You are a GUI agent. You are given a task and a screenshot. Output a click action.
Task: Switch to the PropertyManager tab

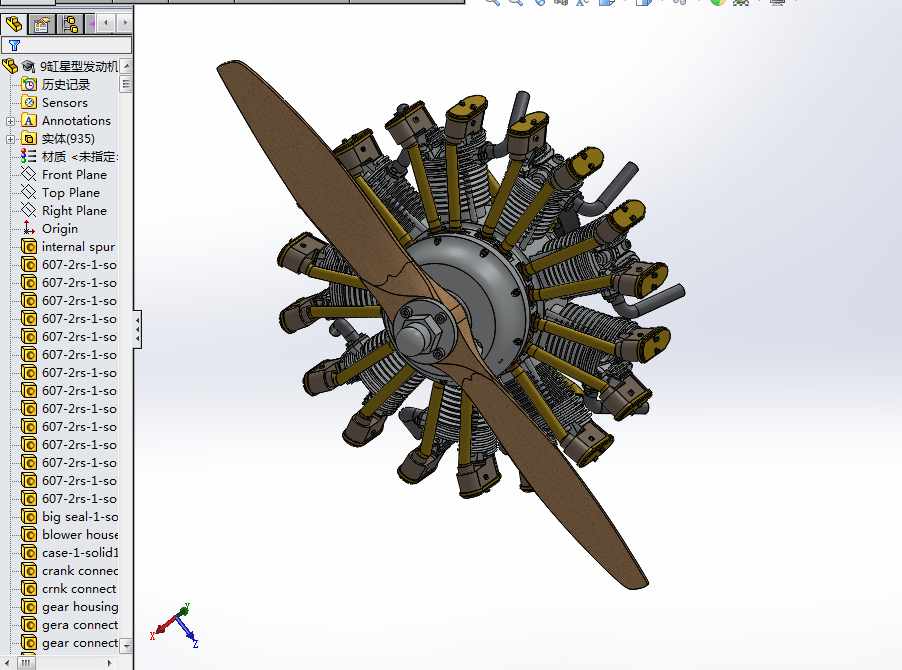(42, 23)
